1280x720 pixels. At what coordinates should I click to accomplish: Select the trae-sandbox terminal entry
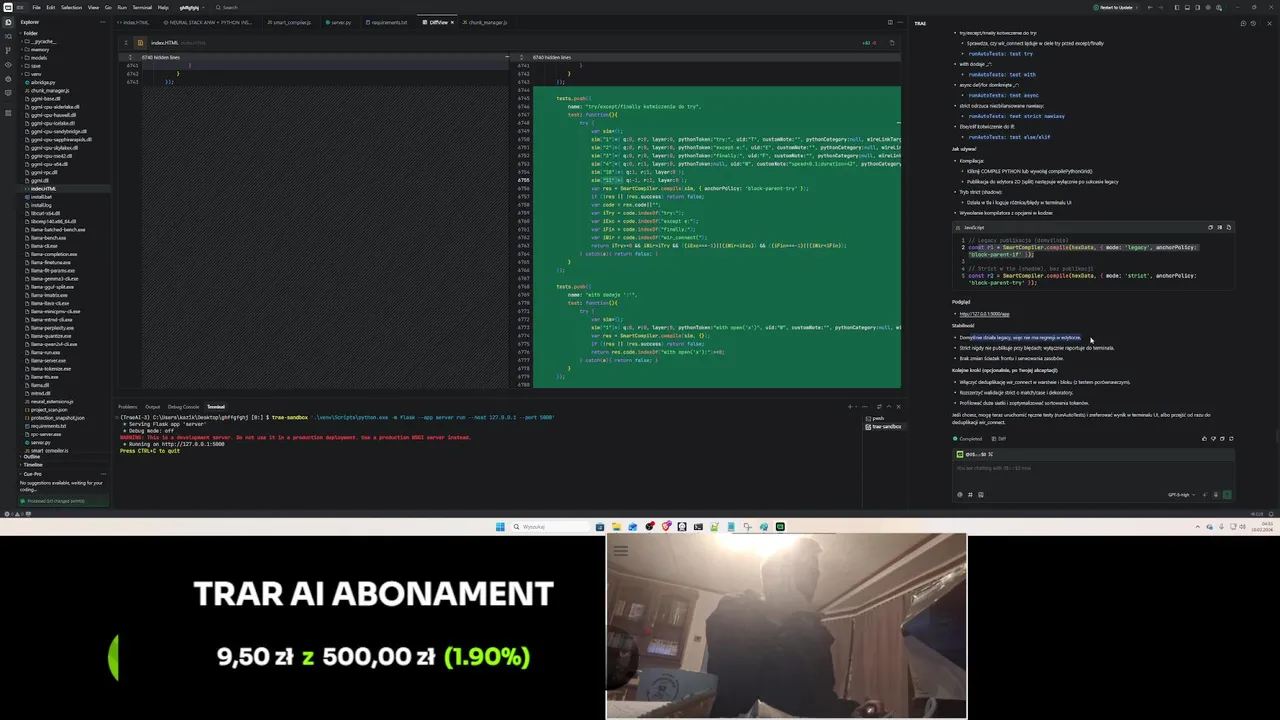point(884,427)
